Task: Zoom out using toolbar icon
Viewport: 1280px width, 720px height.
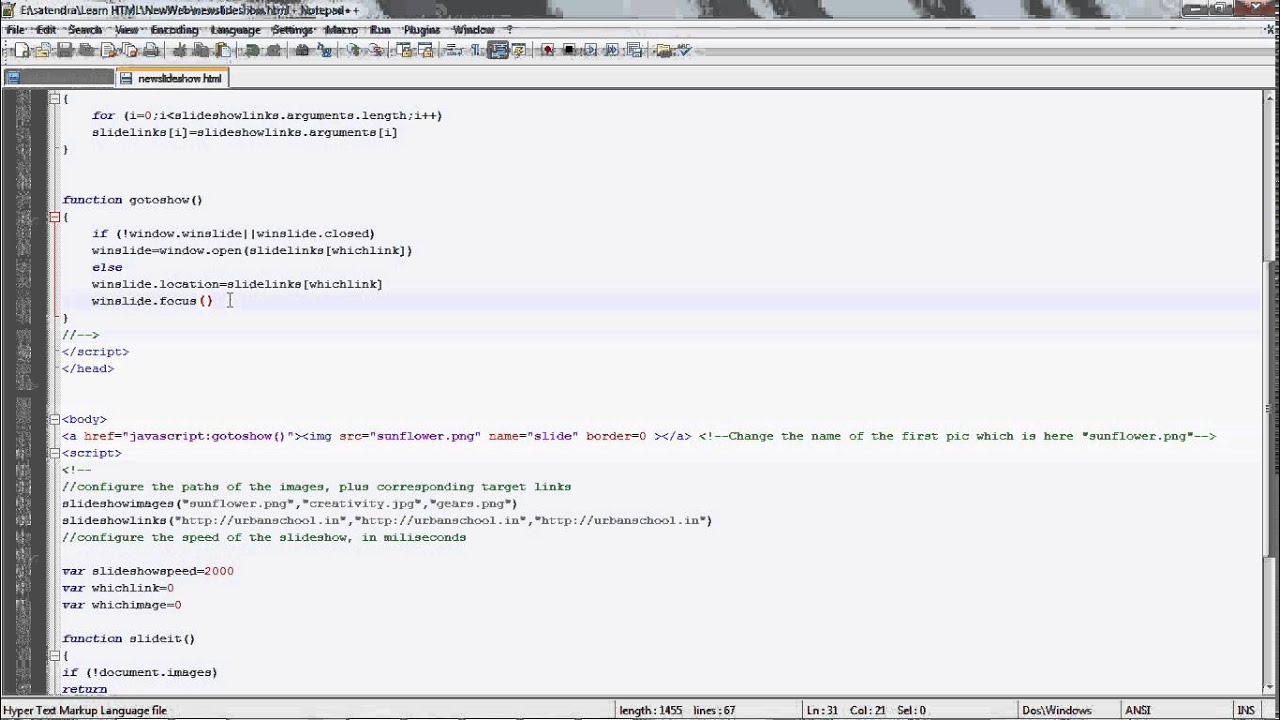Action: click(374, 50)
